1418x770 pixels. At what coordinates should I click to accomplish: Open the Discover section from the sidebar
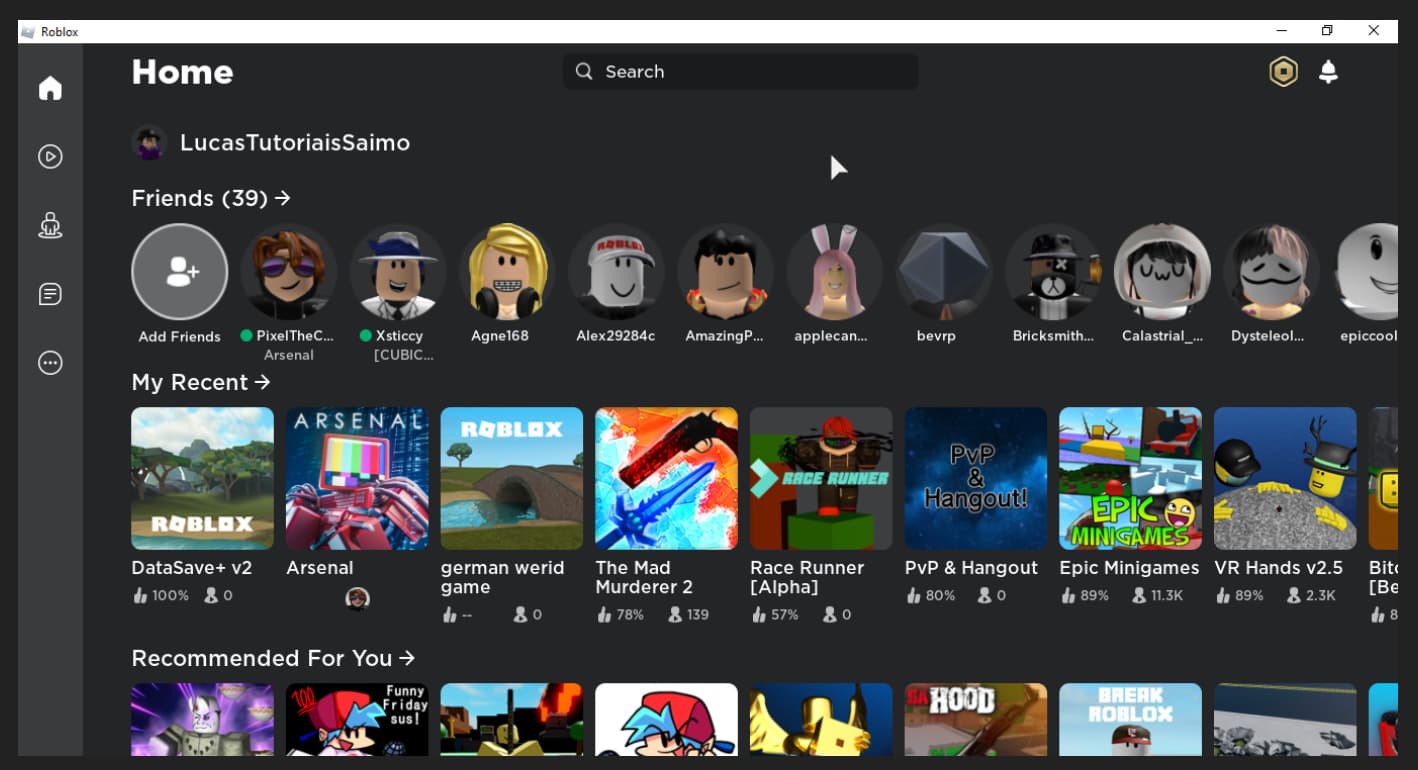pyautogui.click(x=50, y=157)
